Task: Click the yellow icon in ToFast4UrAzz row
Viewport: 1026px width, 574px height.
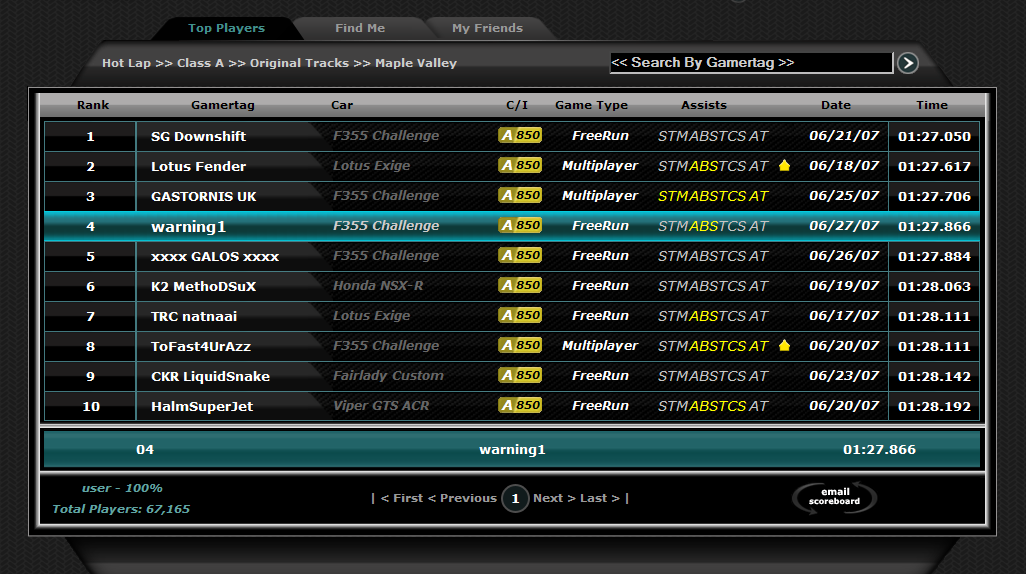Action: pyautogui.click(x=784, y=346)
